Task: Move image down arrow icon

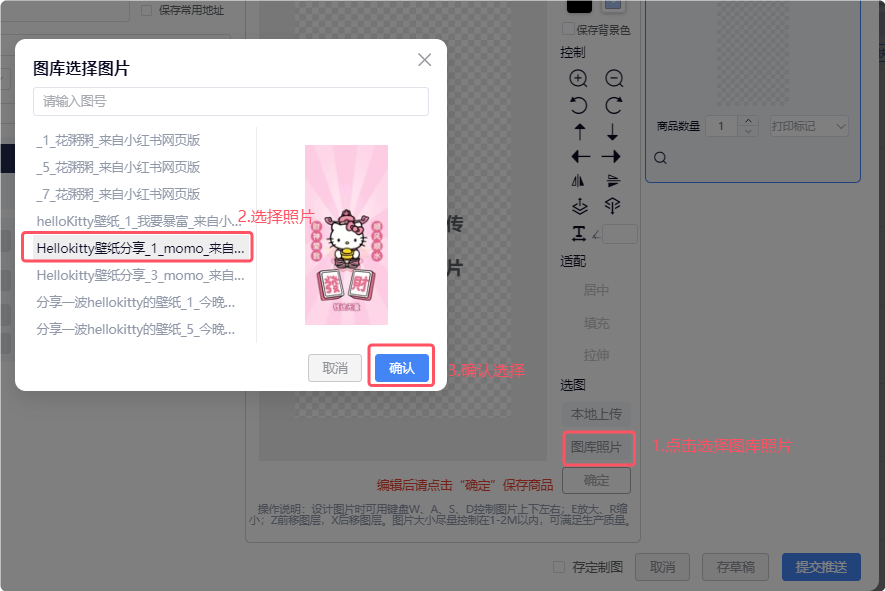Action: pyautogui.click(x=612, y=132)
